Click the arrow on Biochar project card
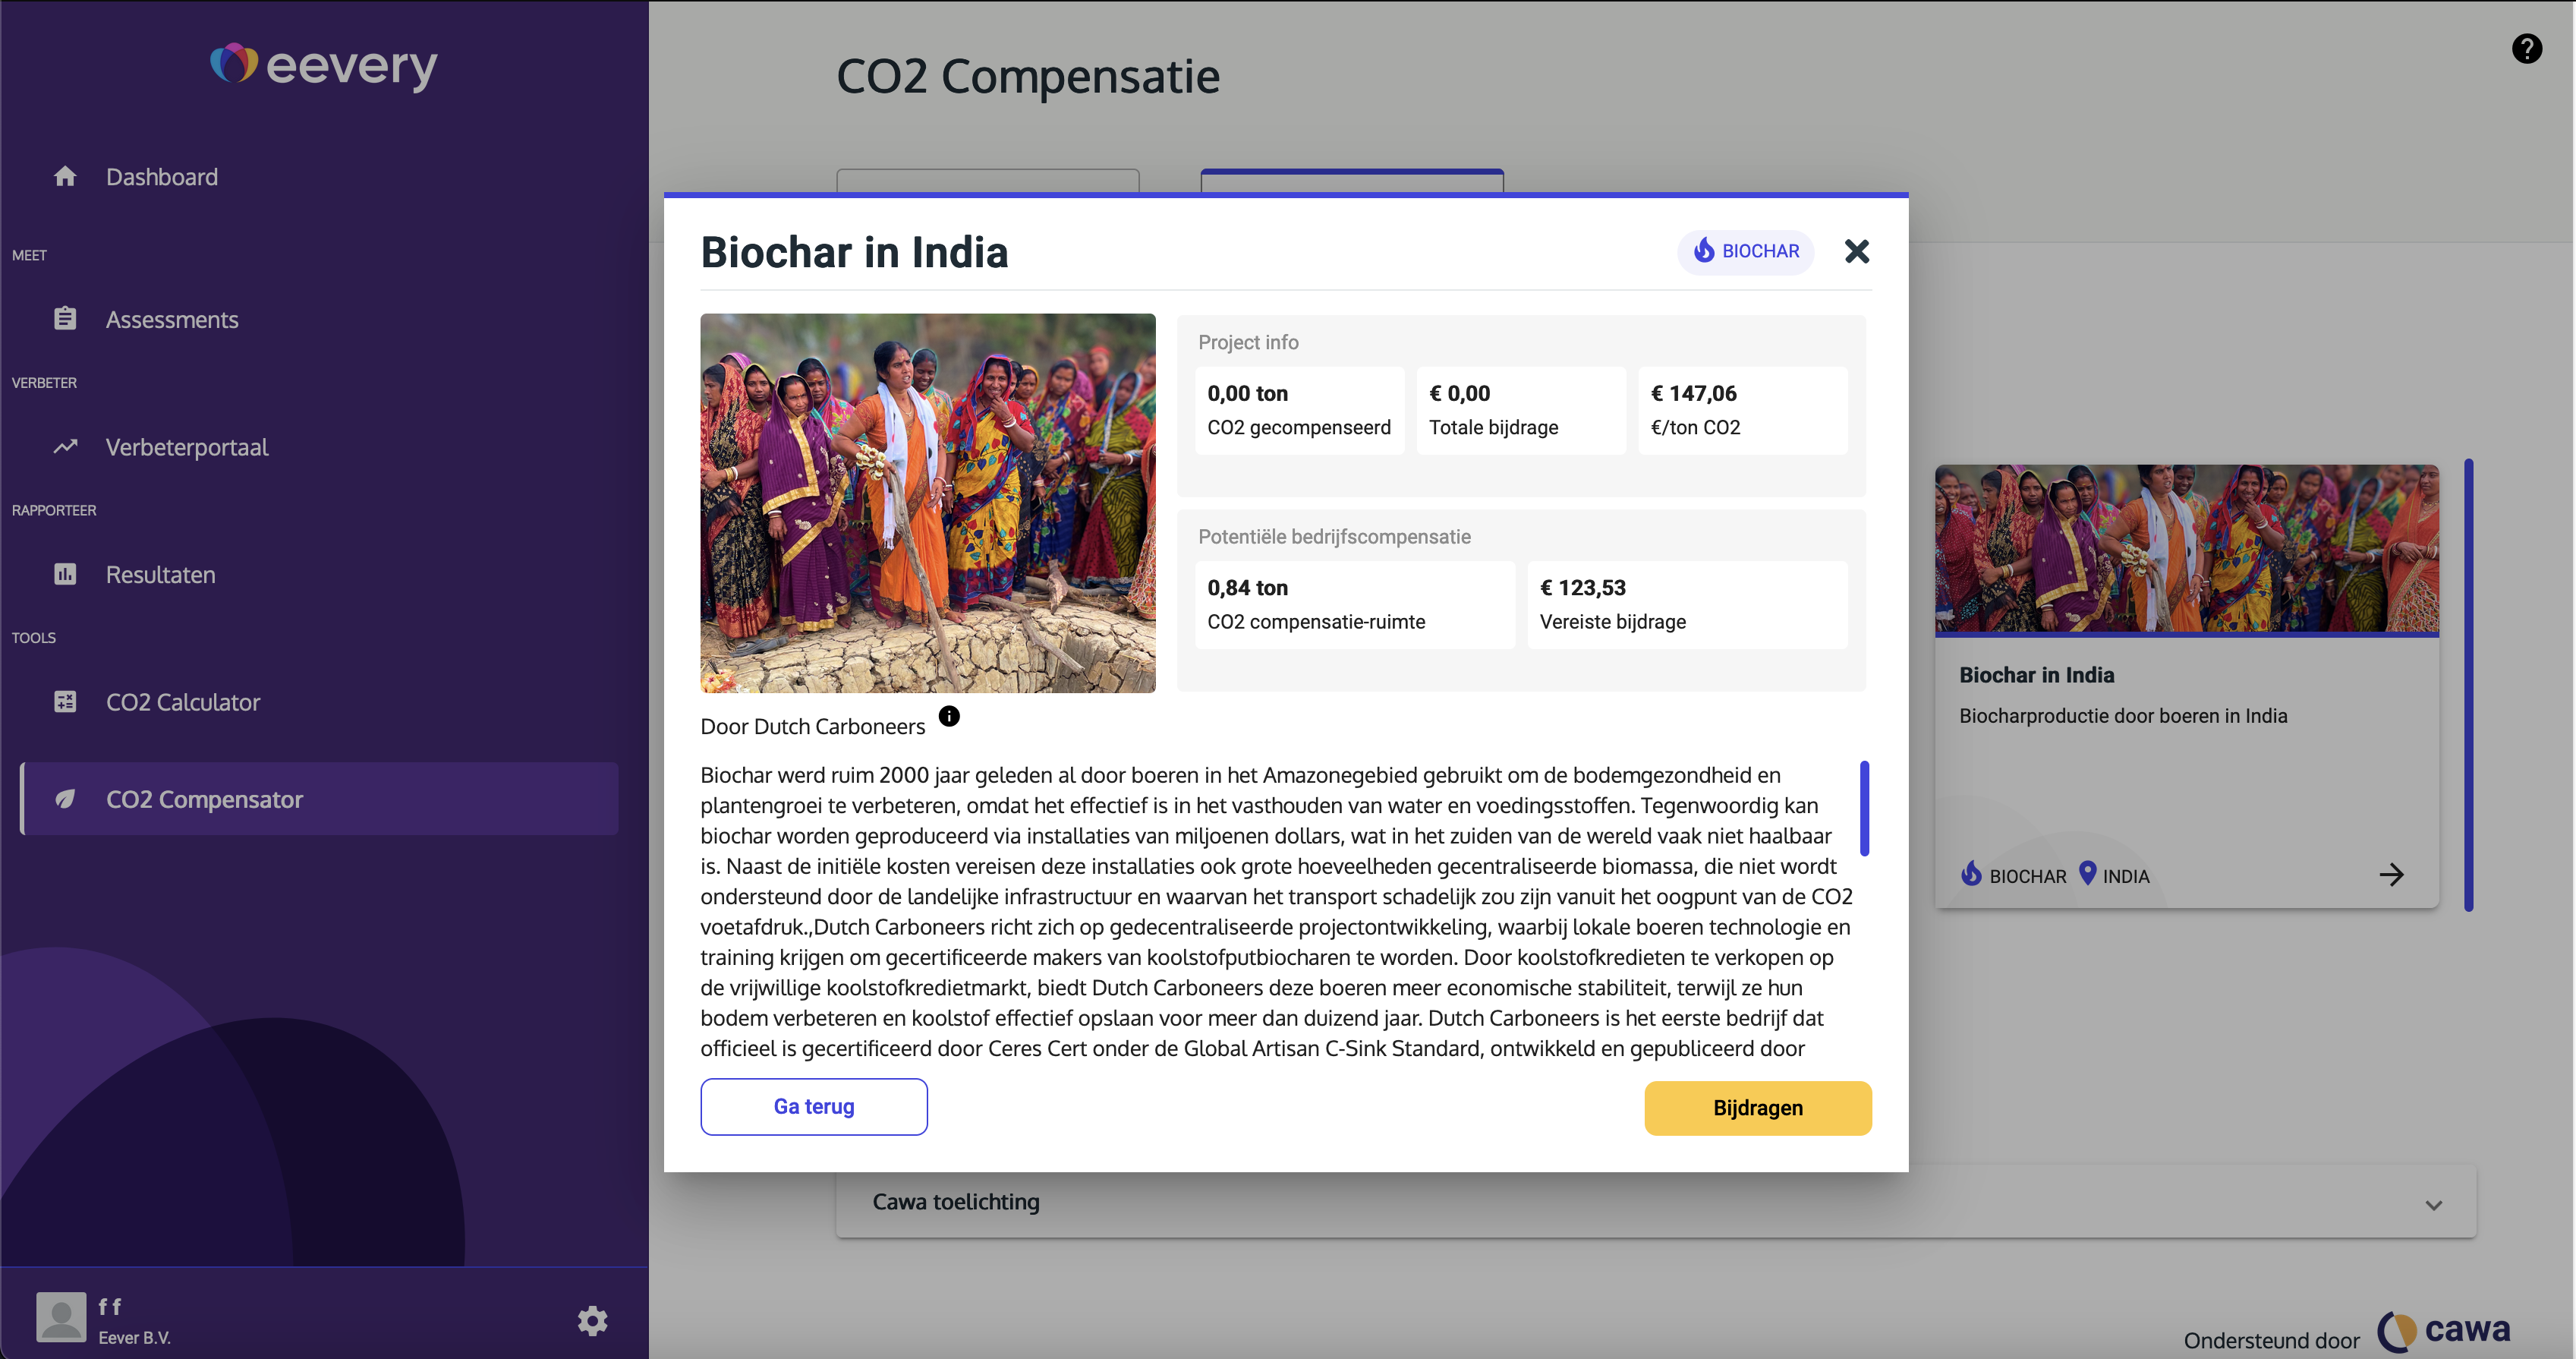Viewport: 2576px width, 1359px height. click(2391, 875)
